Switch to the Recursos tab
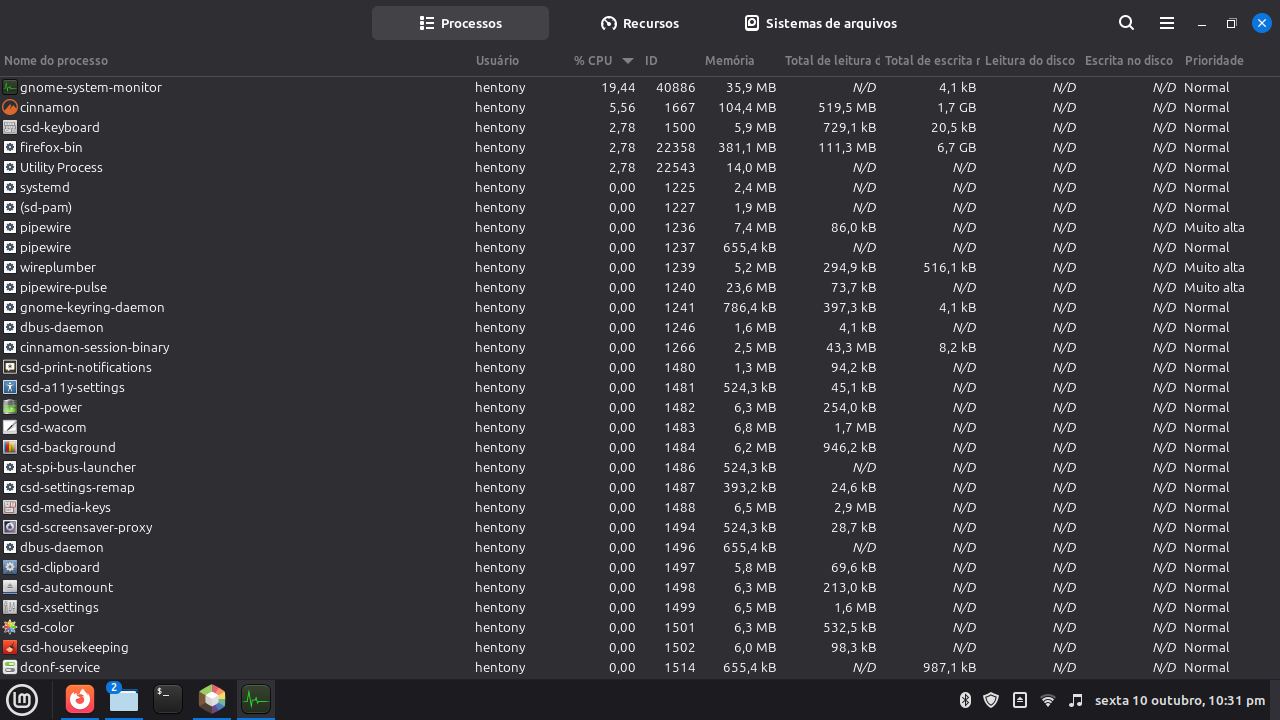The image size is (1280, 720). (x=640, y=23)
